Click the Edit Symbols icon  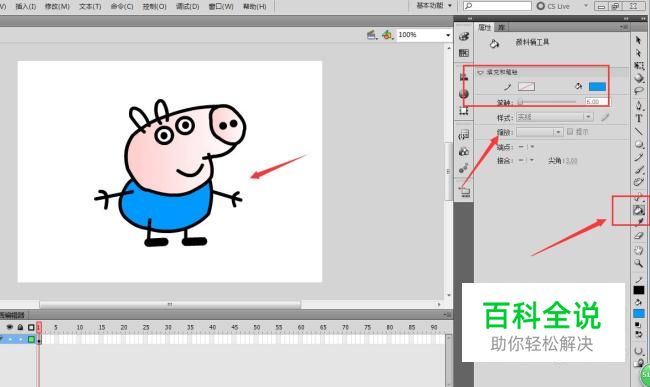click(x=388, y=35)
